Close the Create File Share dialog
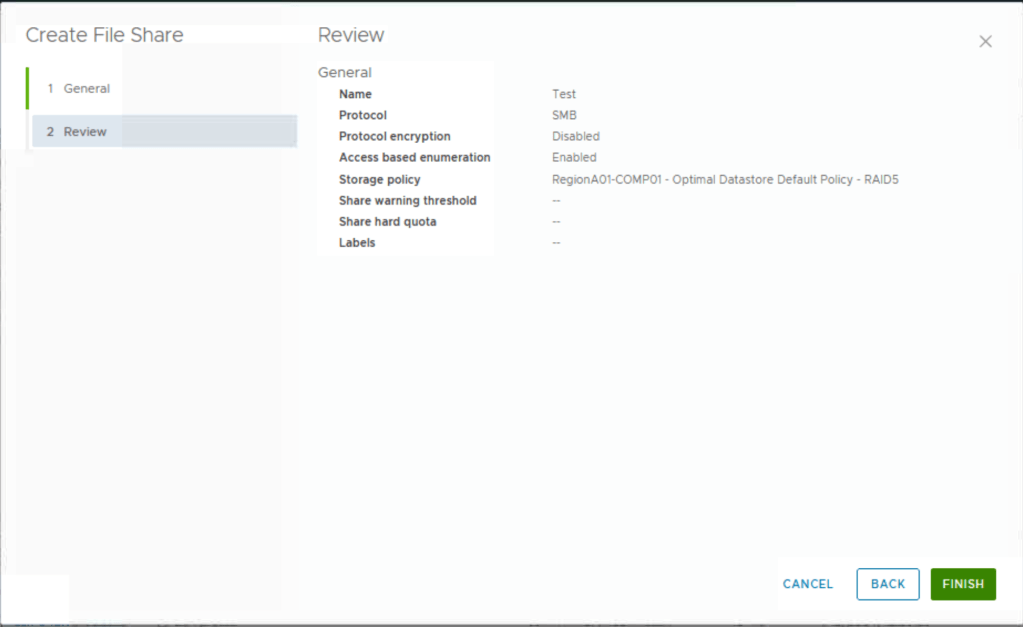This screenshot has height=627, width=1023. (985, 41)
